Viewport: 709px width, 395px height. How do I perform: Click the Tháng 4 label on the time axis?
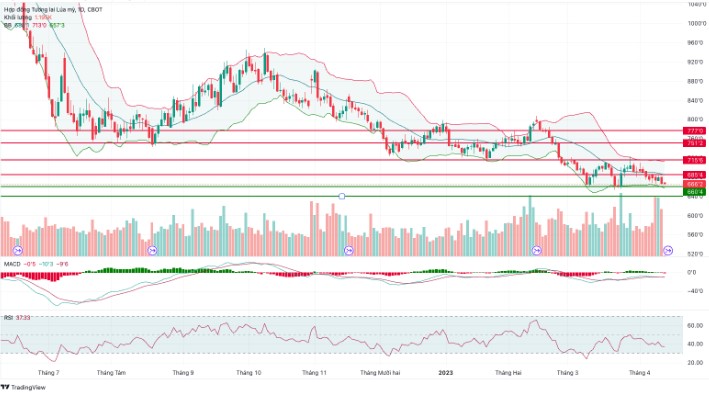click(x=639, y=373)
